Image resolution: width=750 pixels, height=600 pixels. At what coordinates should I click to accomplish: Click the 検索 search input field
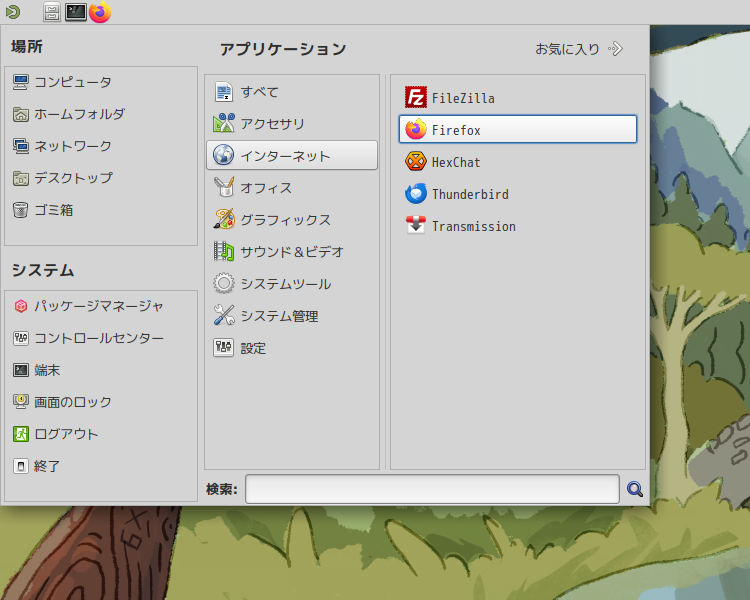point(432,489)
